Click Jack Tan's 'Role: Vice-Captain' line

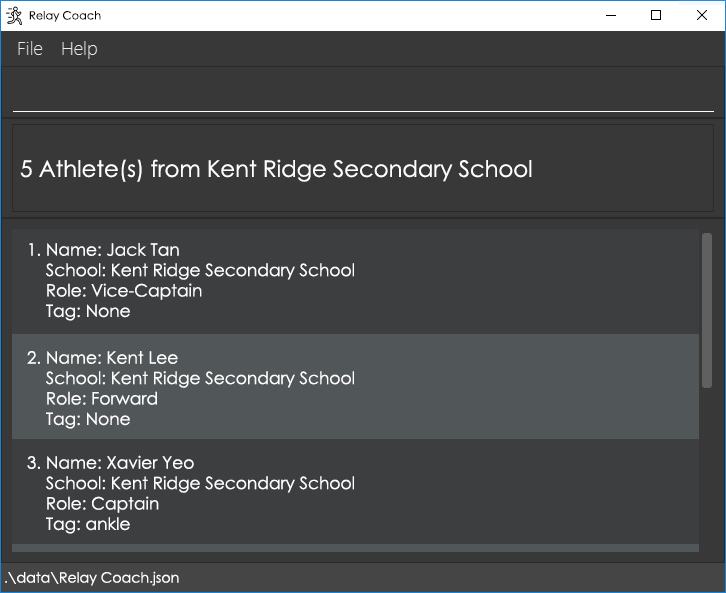coord(124,291)
